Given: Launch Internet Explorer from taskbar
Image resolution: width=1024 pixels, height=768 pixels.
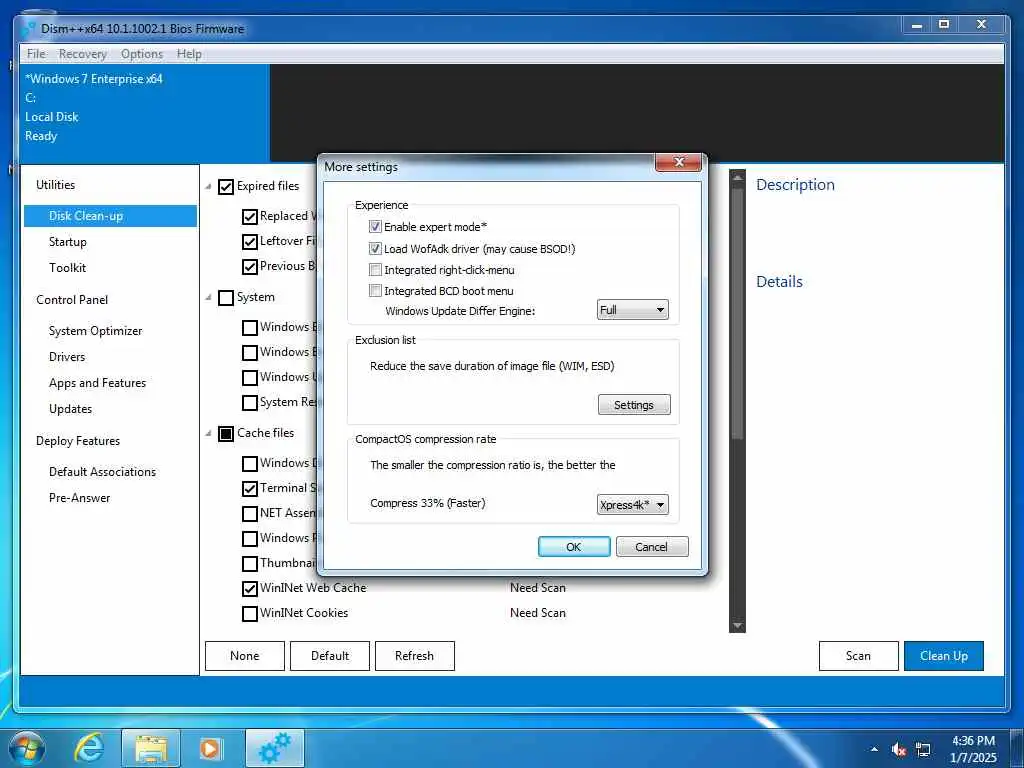Looking at the screenshot, I should [x=89, y=748].
